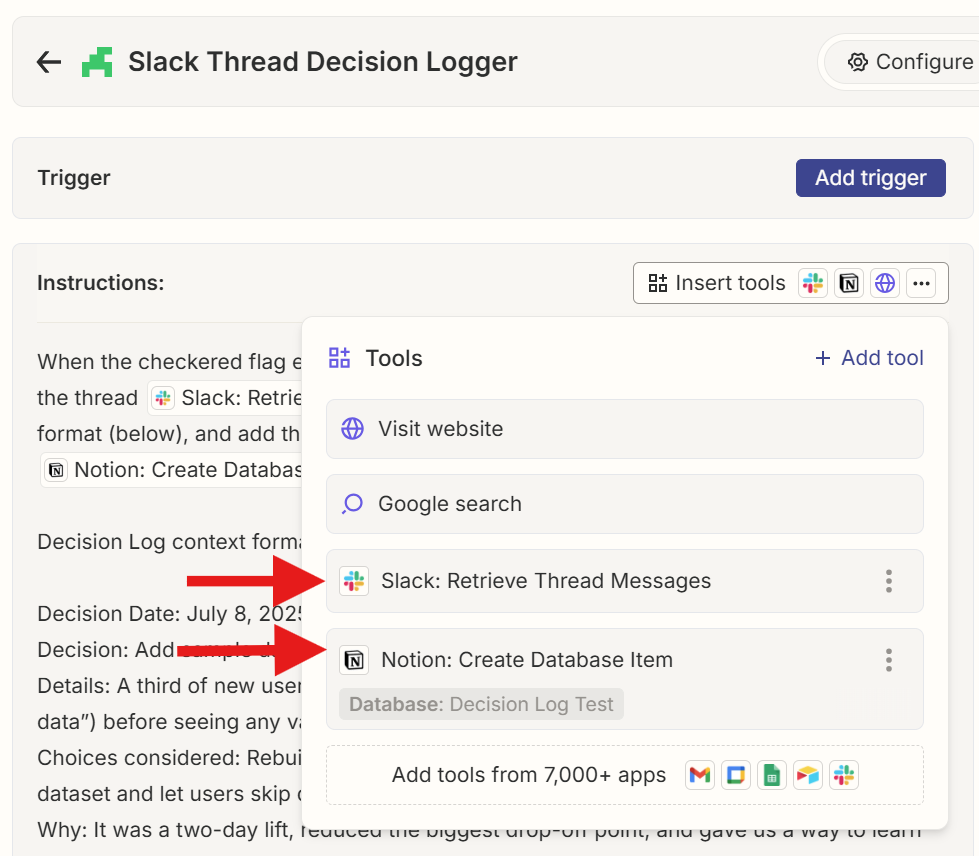
Task: Select the Visit website tool
Action: 624,429
